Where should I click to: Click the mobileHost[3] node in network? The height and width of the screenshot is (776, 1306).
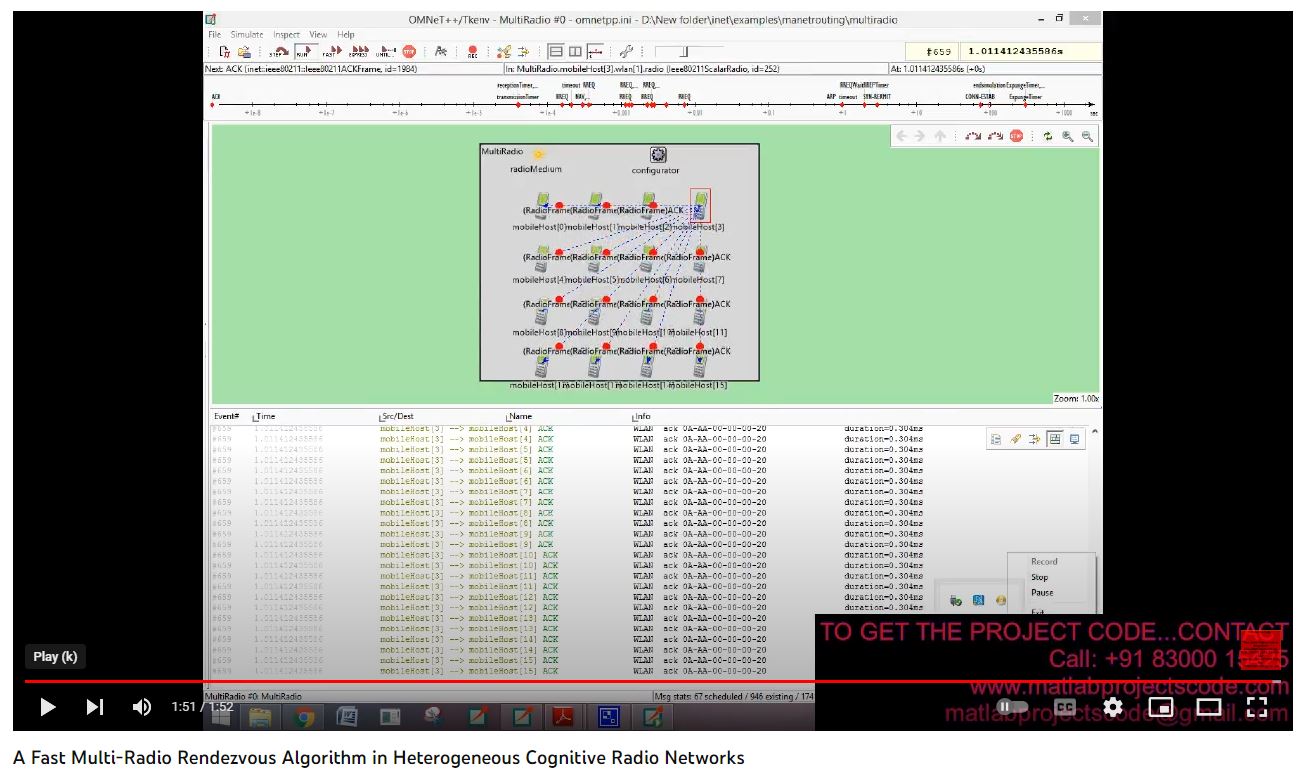701,205
